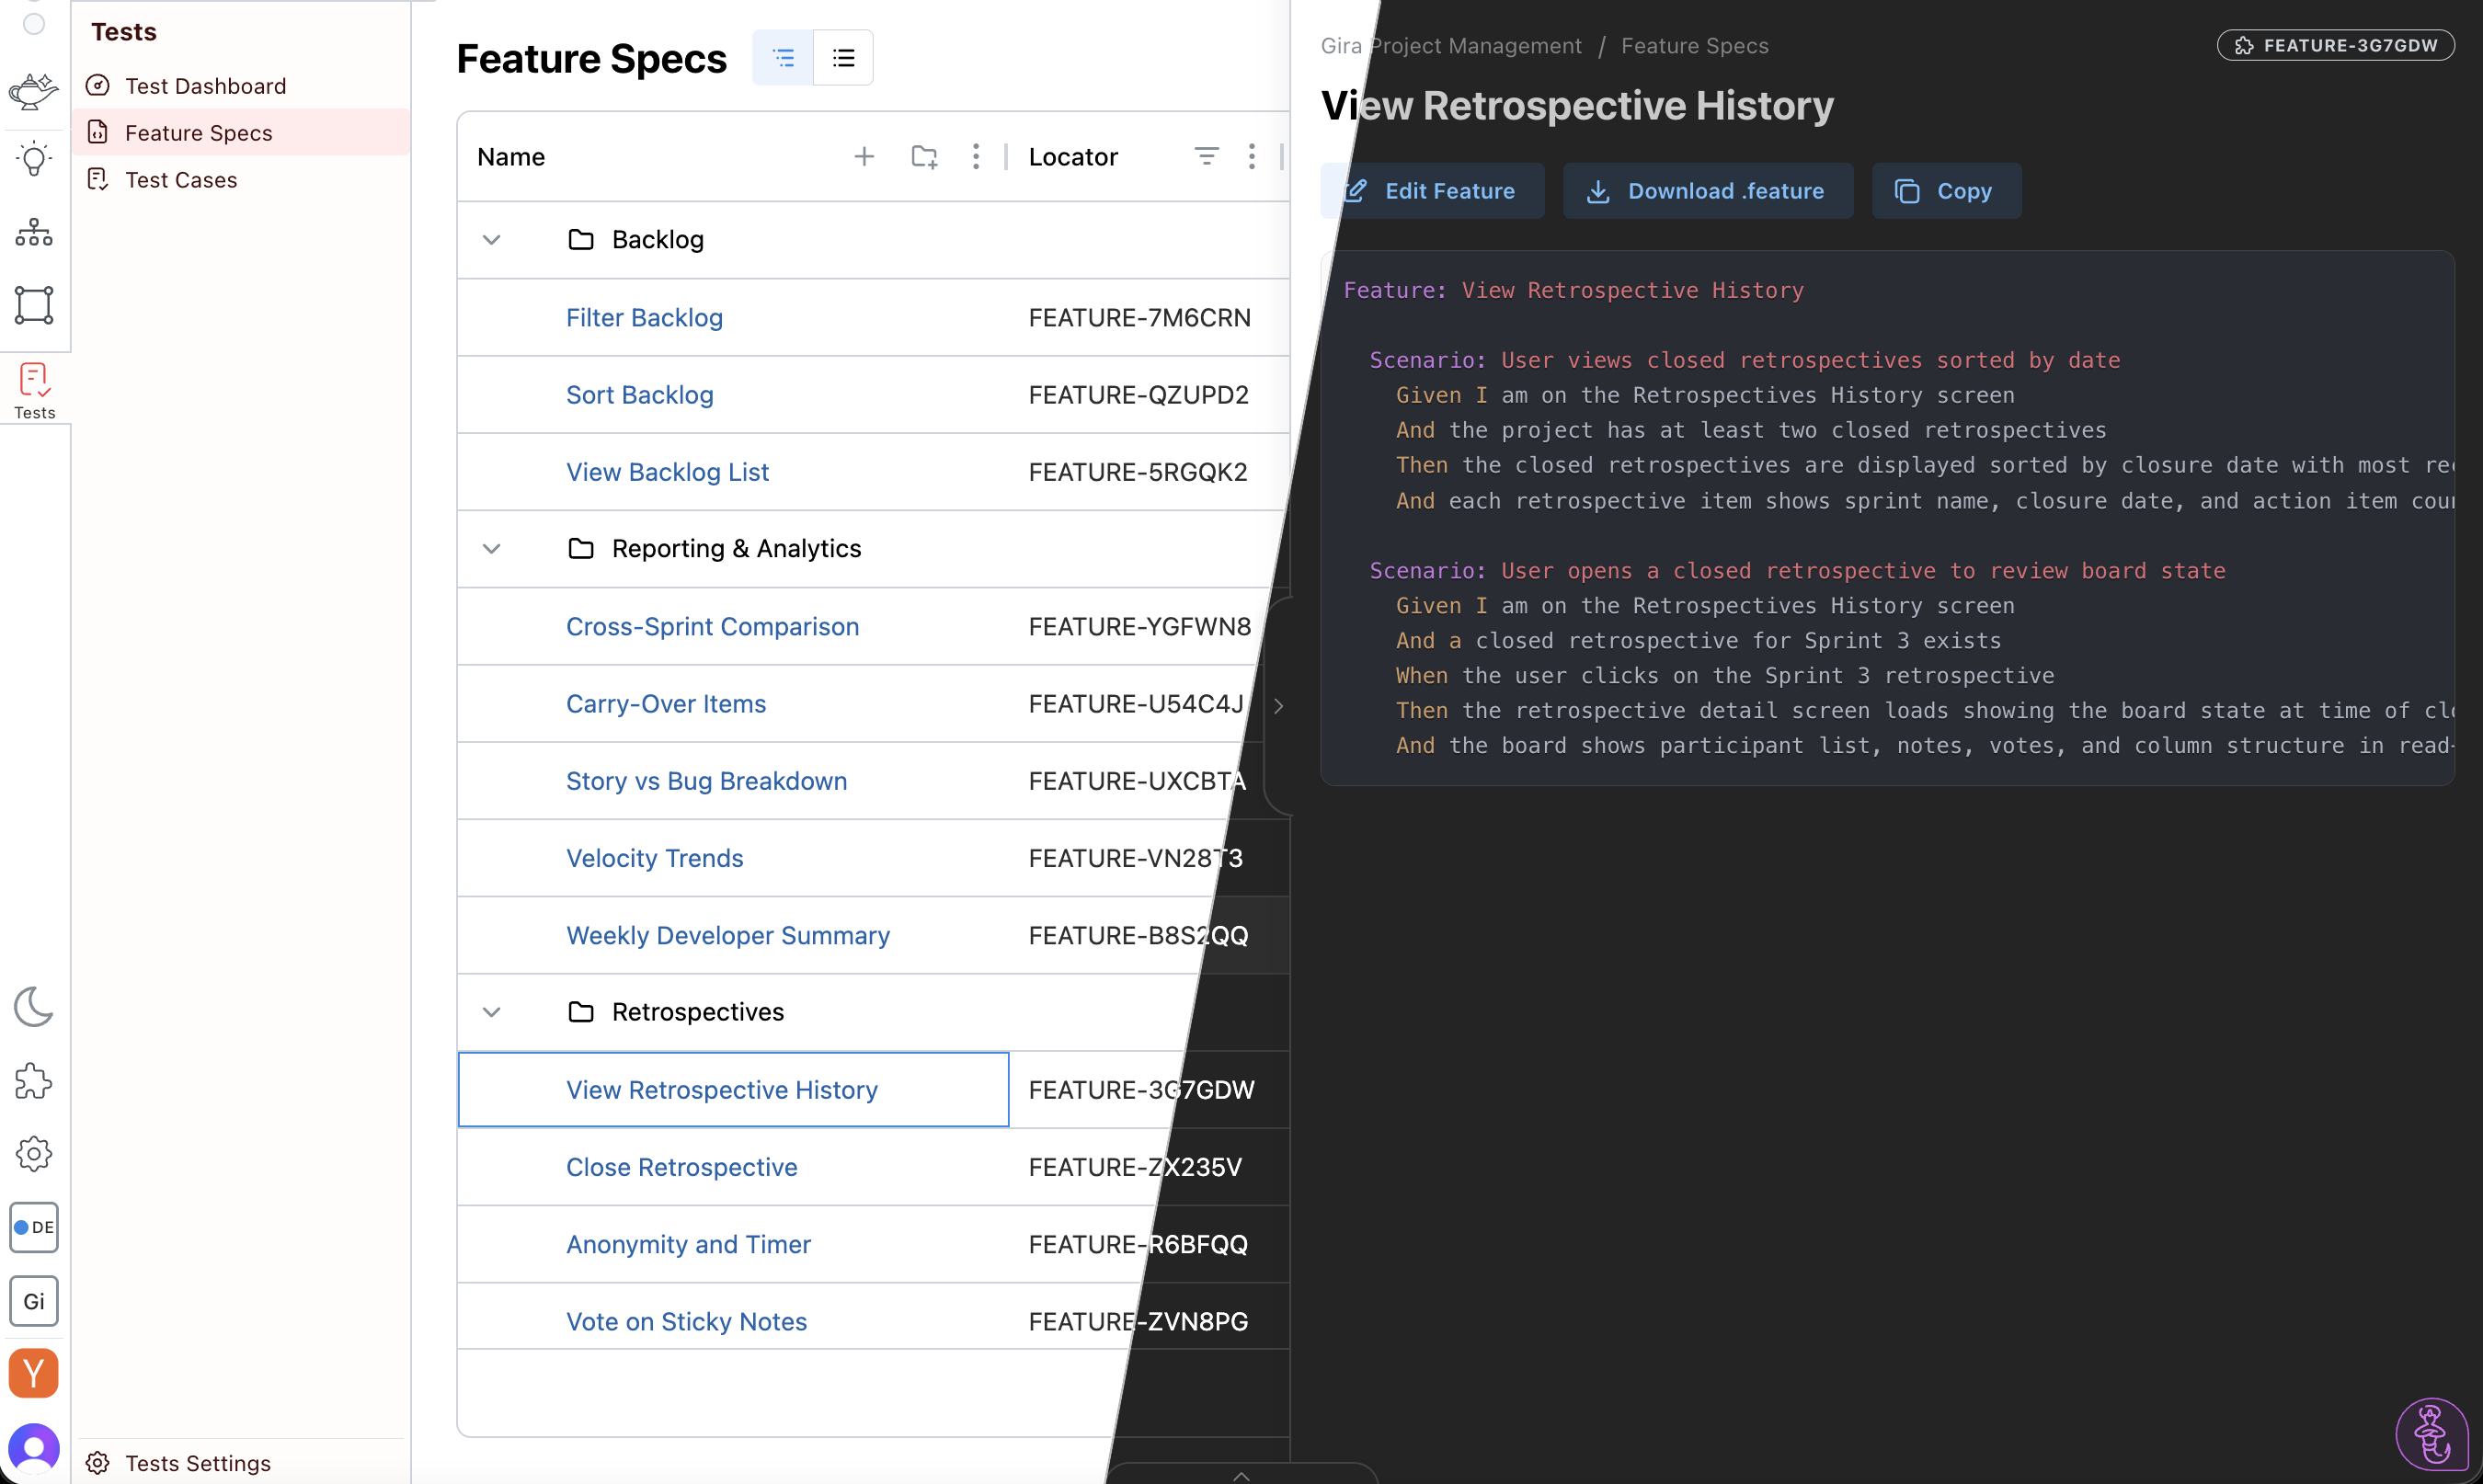Open the genie lamp AI icon in sidebar
This screenshot has width=2483, height=1484.
[x=34, y=91]
